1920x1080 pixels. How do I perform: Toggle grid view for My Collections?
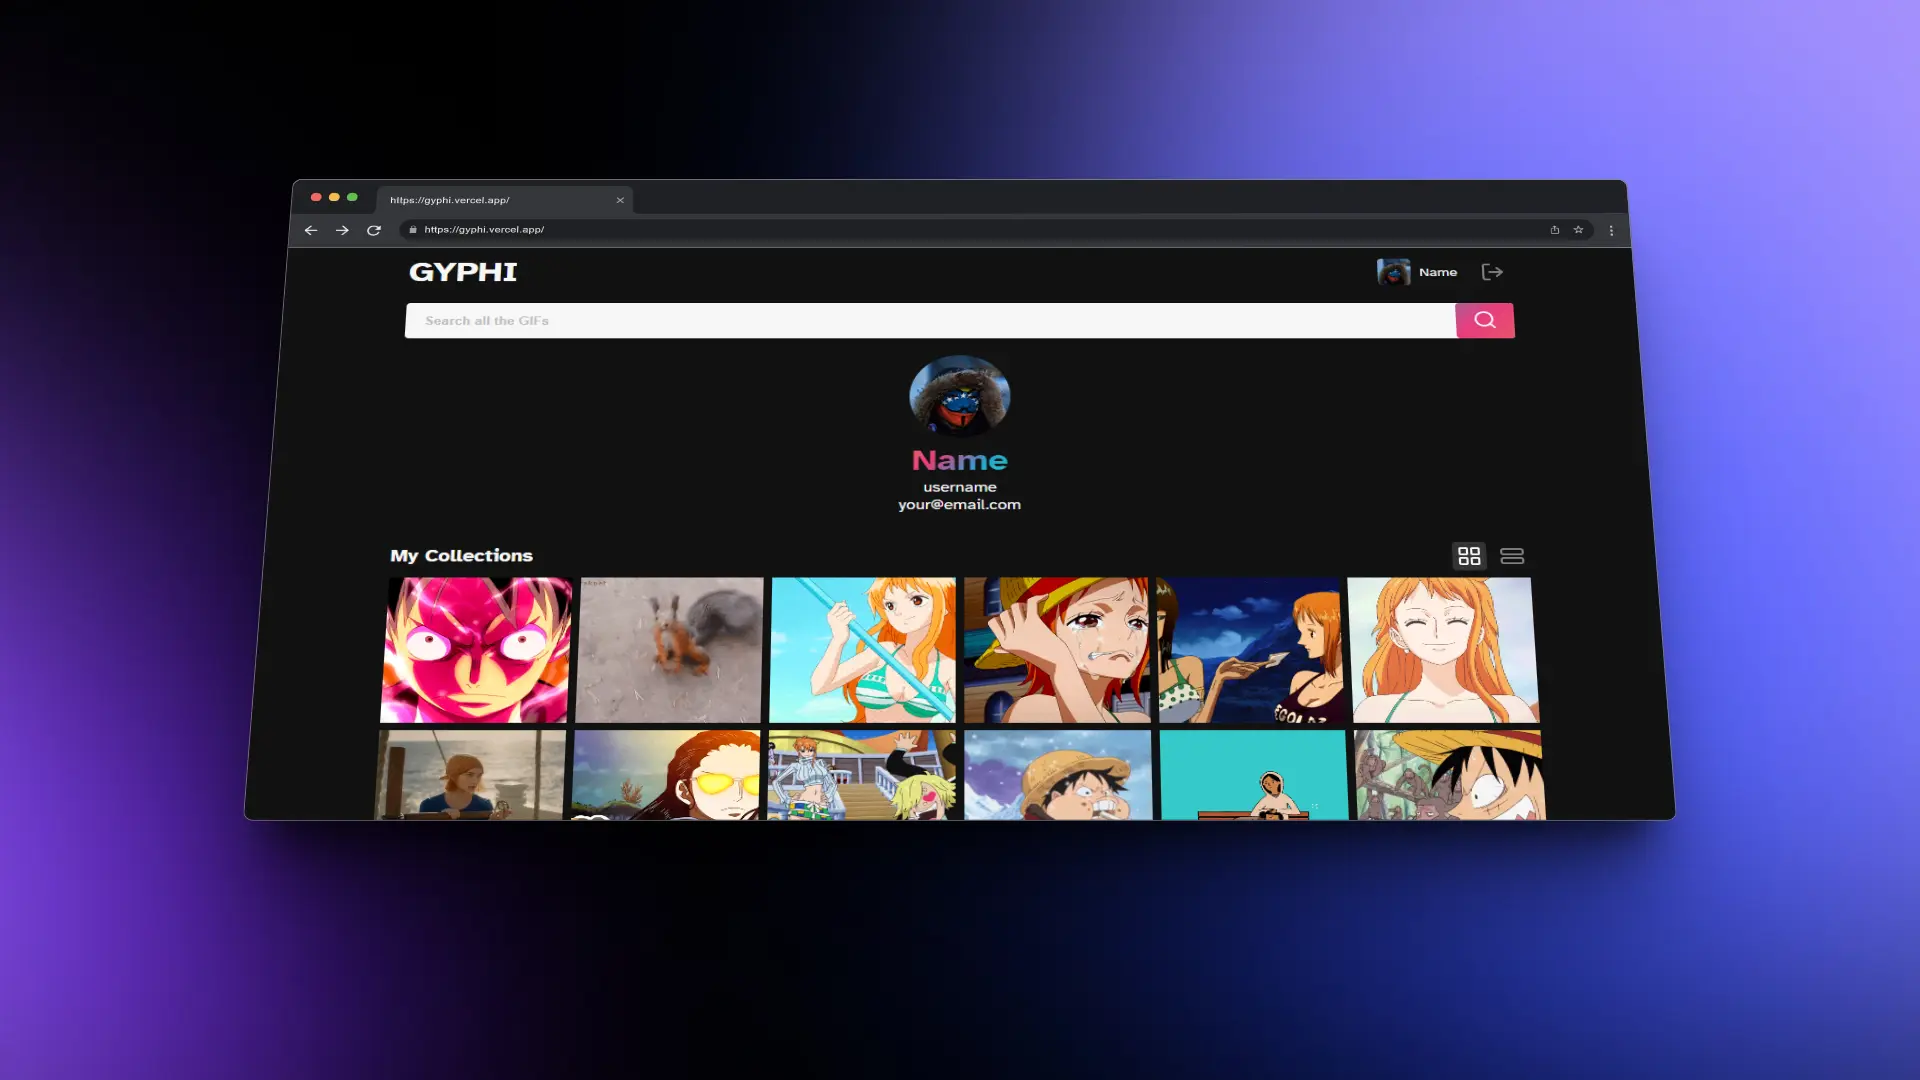(x=1469, y=555)
